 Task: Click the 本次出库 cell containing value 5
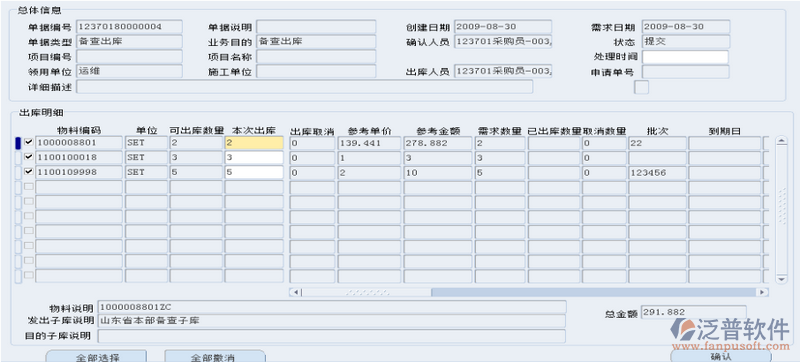click(x=254, y=172)
